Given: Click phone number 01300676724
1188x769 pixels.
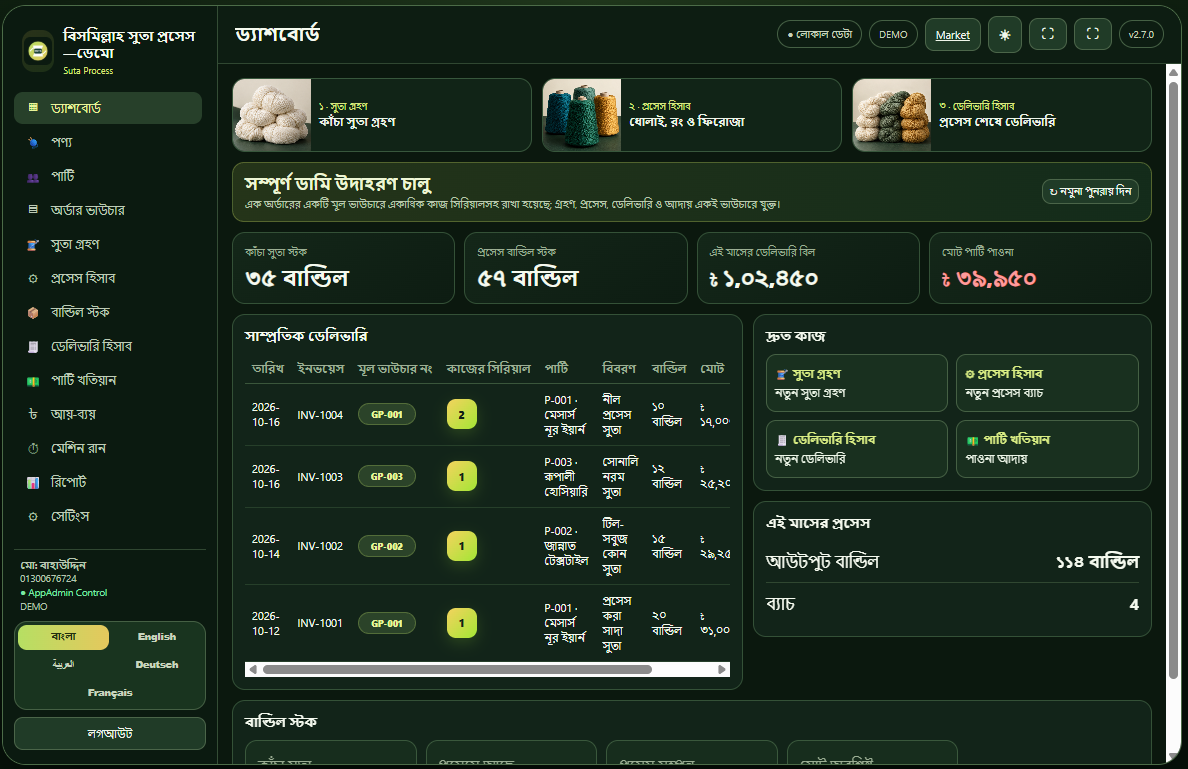Looking at the screenshot, I should (x=48, y=579).
